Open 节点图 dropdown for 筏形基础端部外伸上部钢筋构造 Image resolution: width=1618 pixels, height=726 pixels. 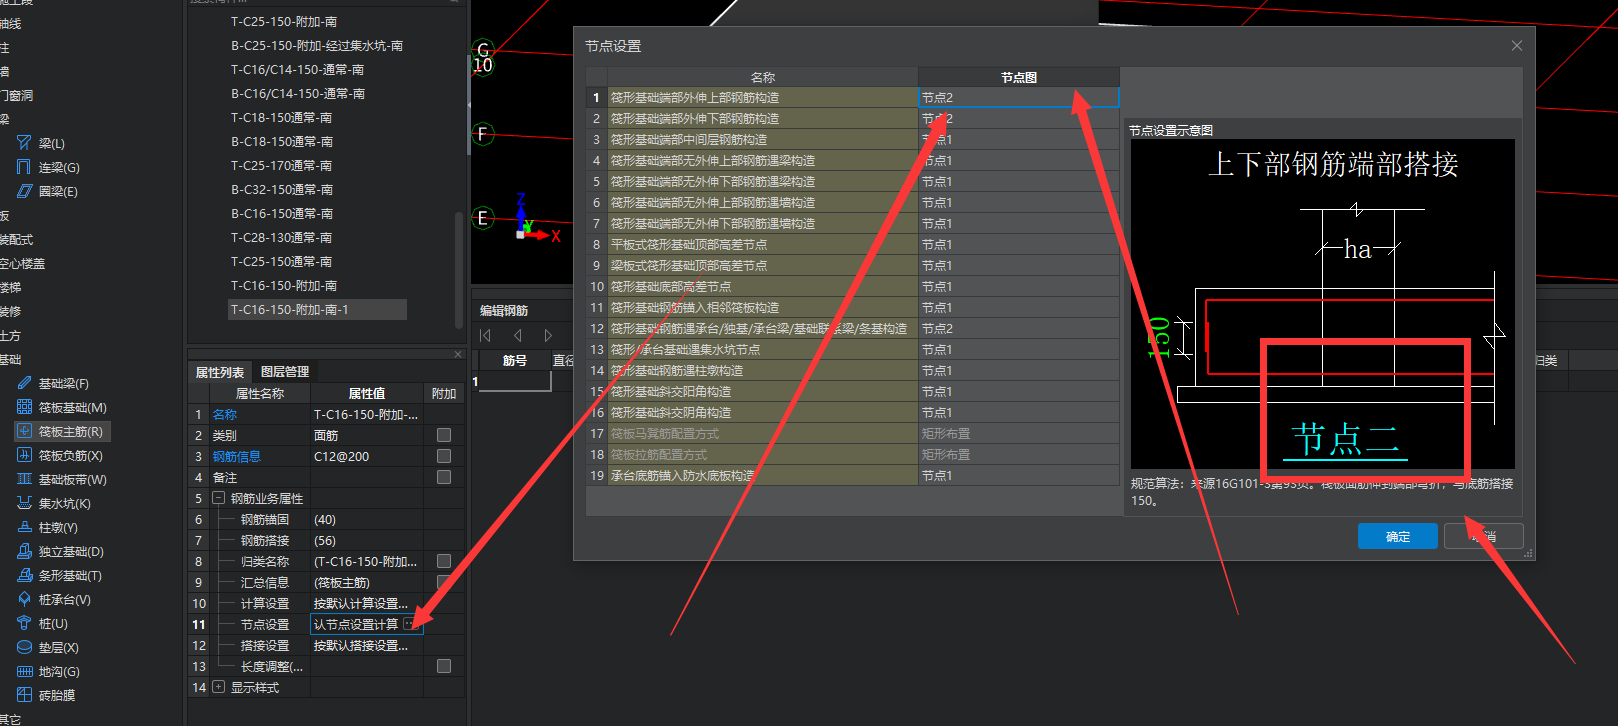pos(1018,98)
